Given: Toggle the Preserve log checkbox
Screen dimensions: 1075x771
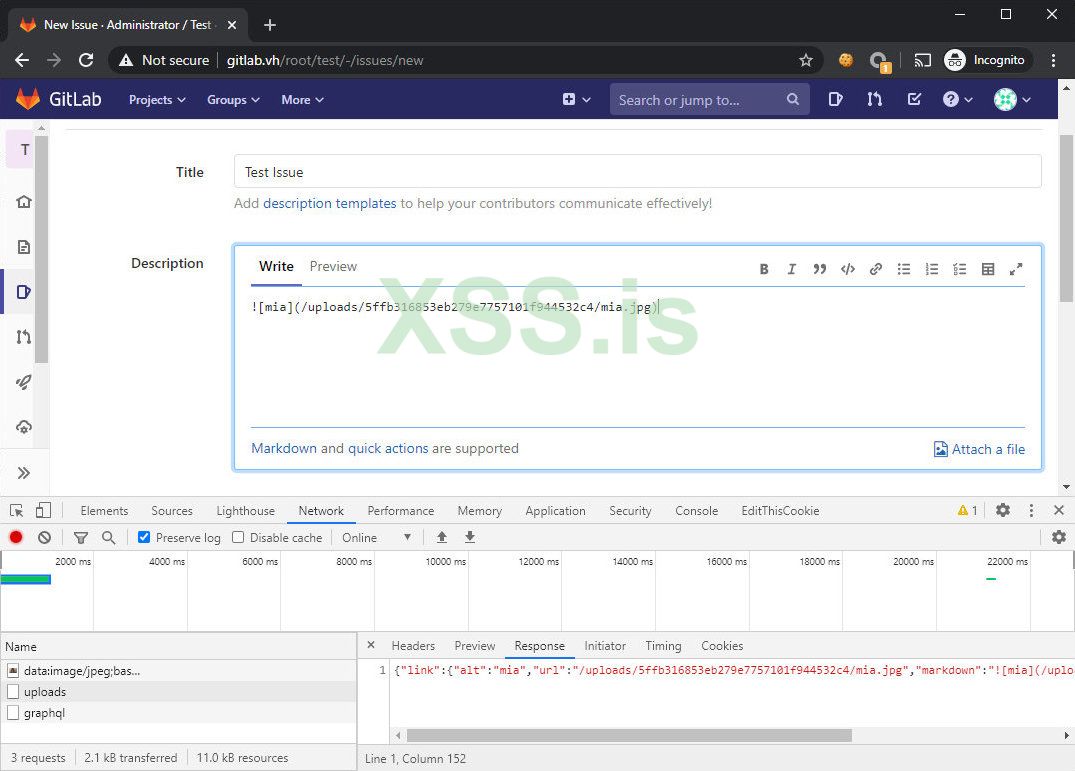Looking at the screenshot, I should [x=144, y=537].
